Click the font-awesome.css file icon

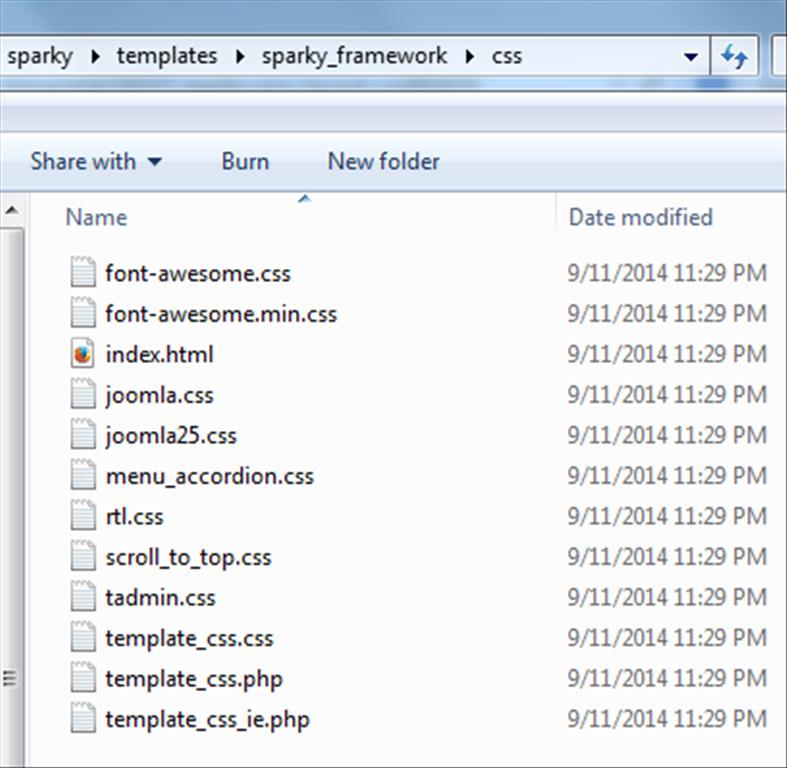[83, 272]
